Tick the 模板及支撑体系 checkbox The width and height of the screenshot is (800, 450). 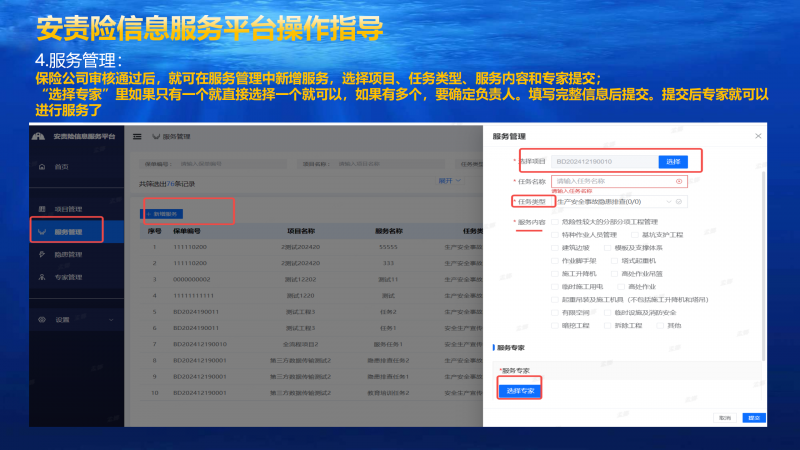(607, 247)
